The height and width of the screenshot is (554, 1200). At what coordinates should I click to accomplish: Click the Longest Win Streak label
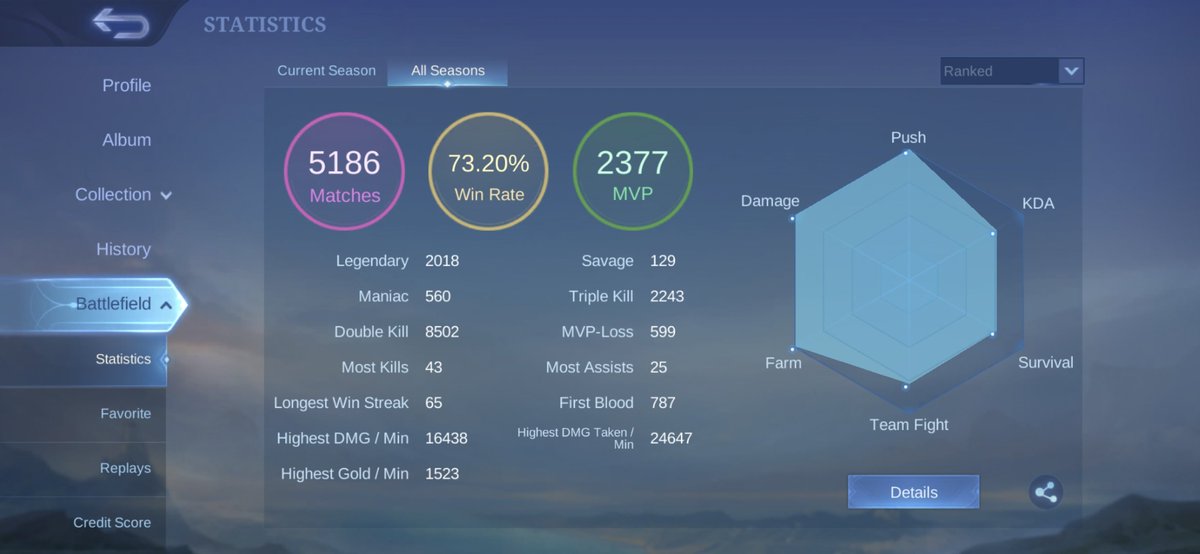341,402
